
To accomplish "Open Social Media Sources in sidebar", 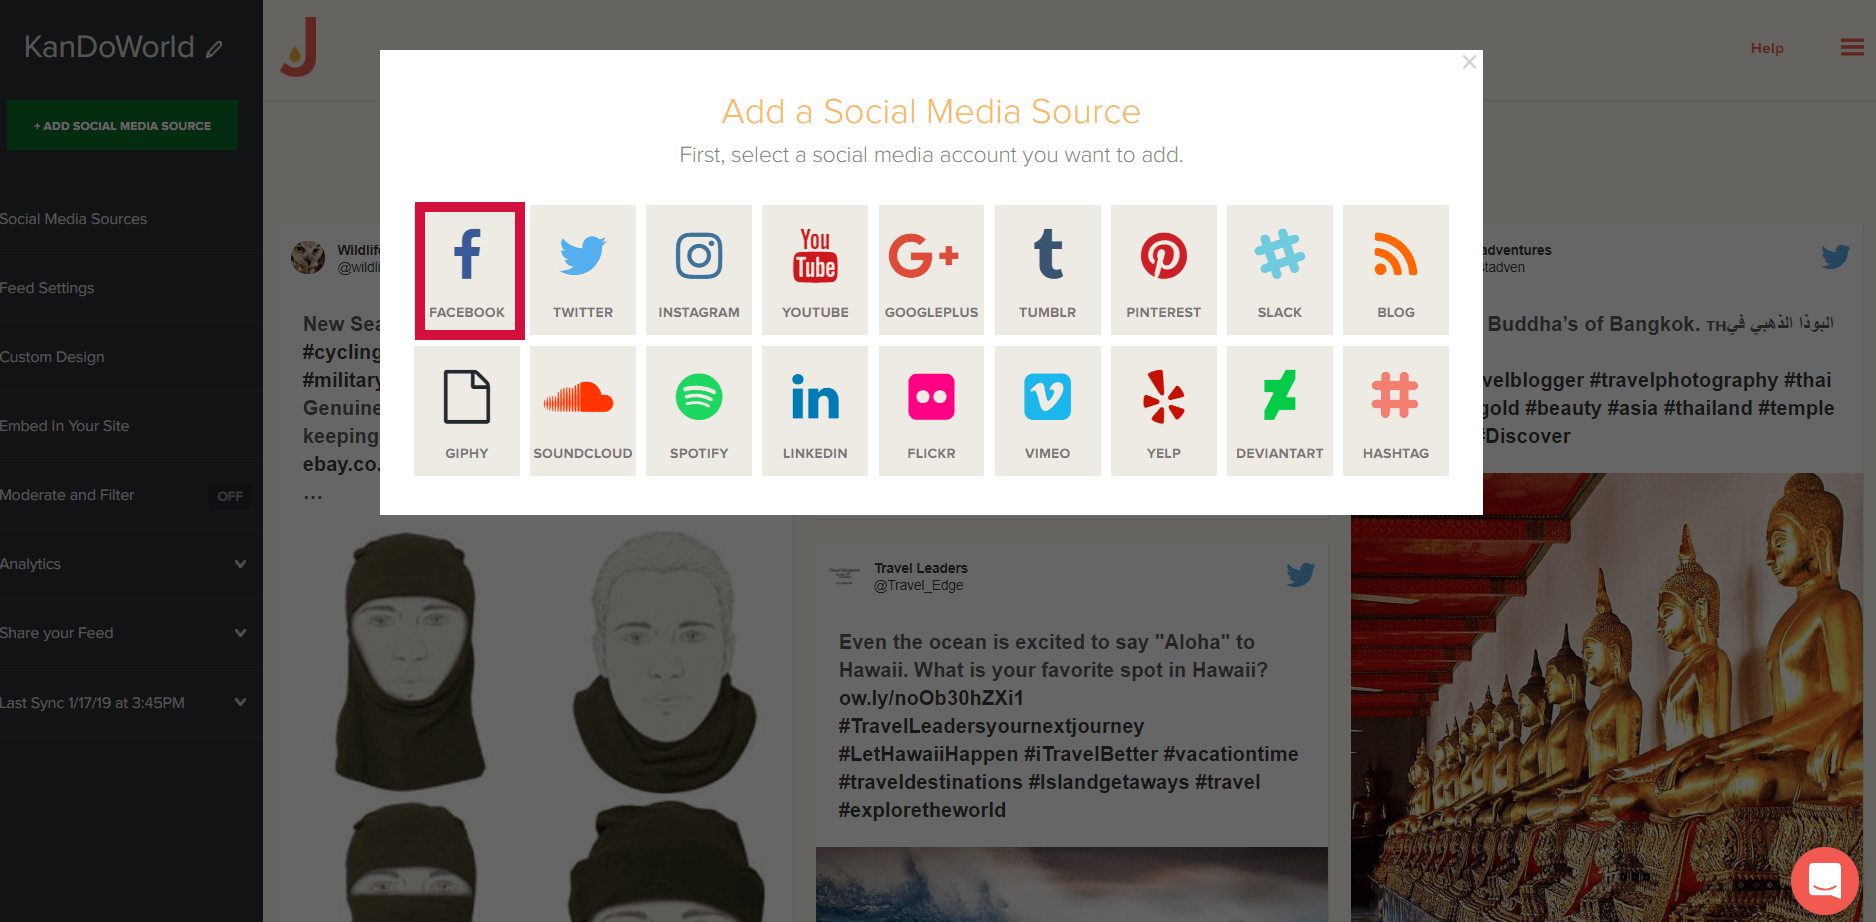I will click(x=73, y=219).
